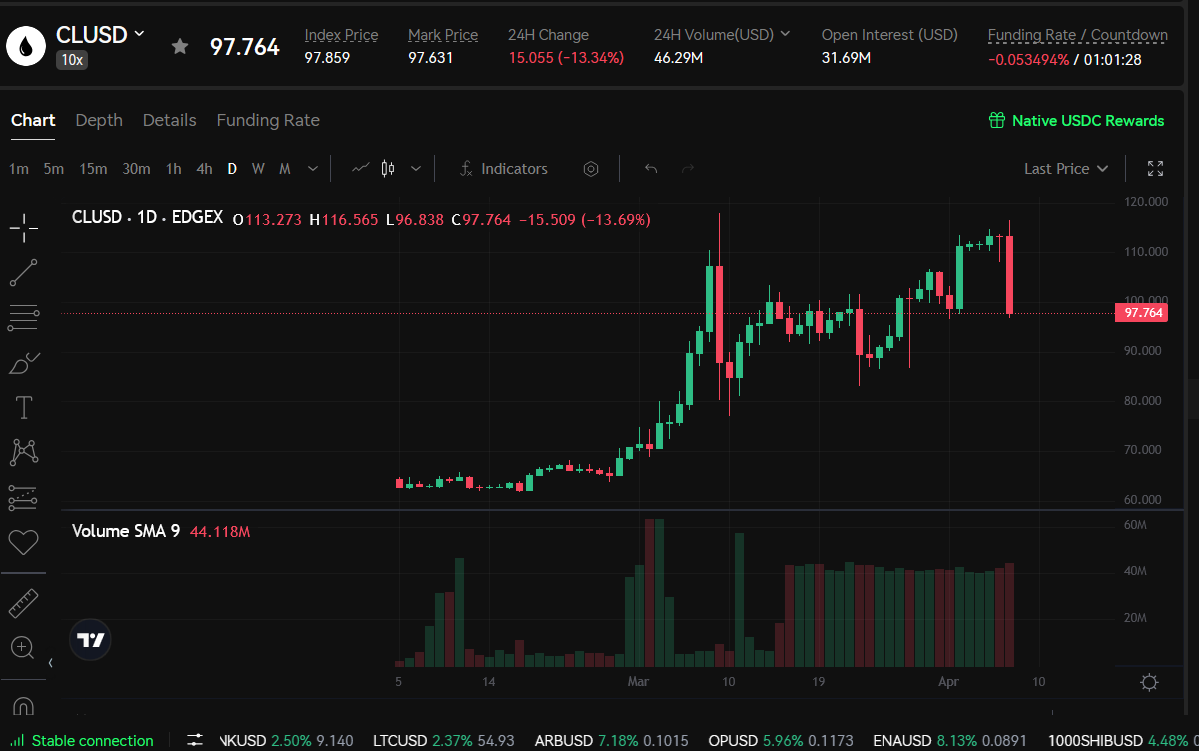
Task: Click the TradingView logo badge
Action: point(90,640)
